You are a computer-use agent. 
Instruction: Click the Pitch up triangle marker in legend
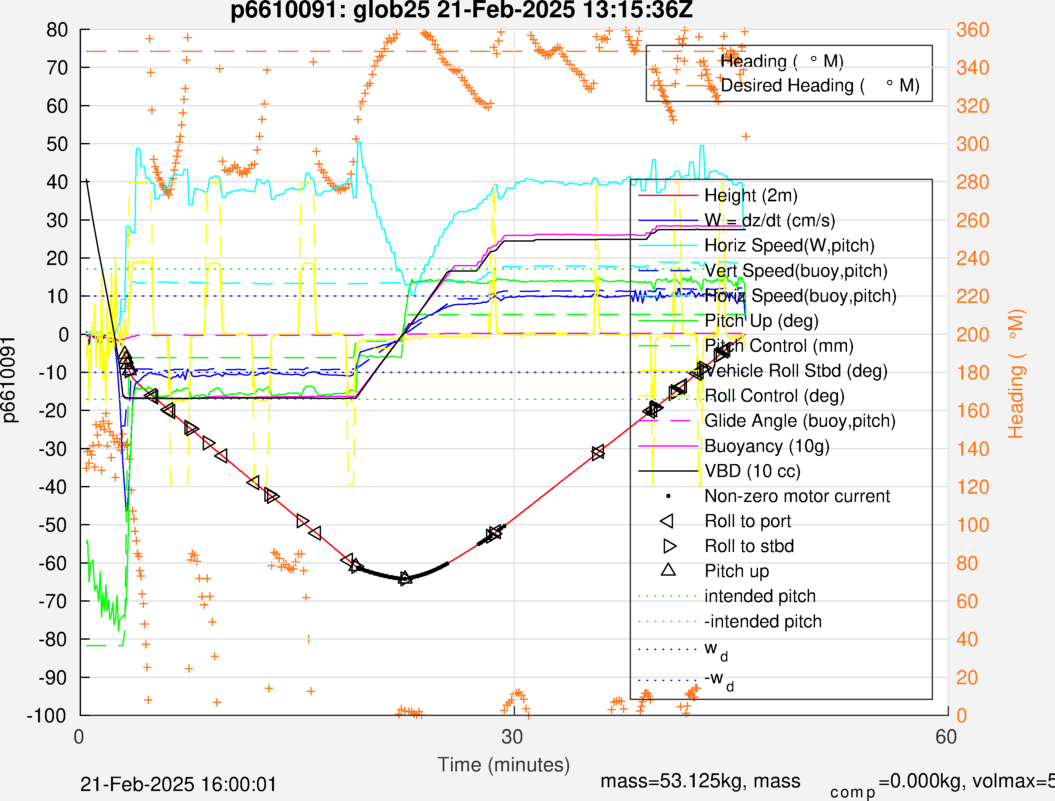point(668,569)
